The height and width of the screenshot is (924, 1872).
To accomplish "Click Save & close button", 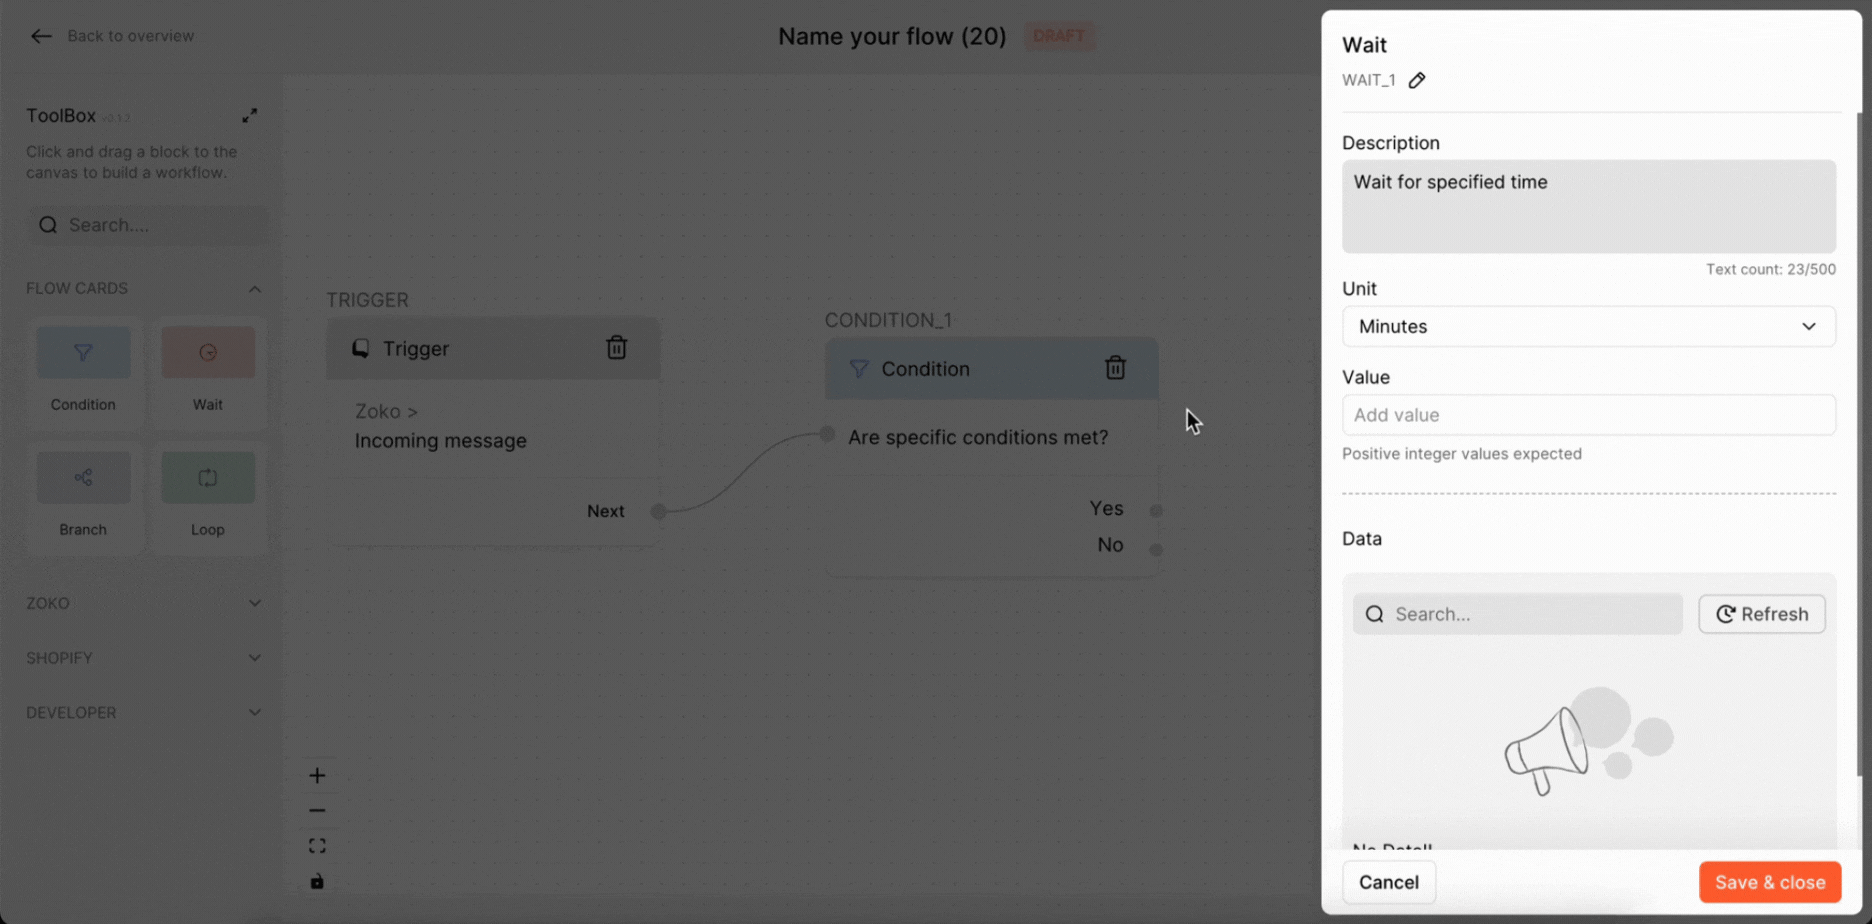I will tap(1770, 882).
